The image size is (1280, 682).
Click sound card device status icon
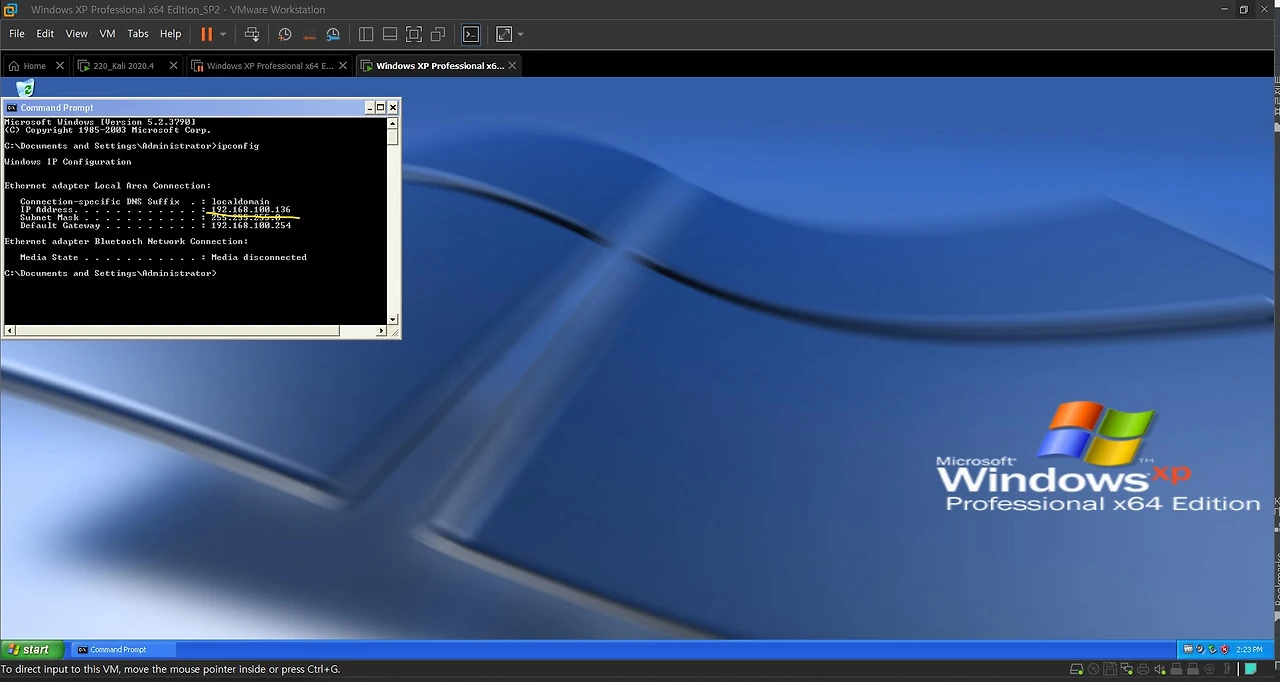coord(1160,669)
